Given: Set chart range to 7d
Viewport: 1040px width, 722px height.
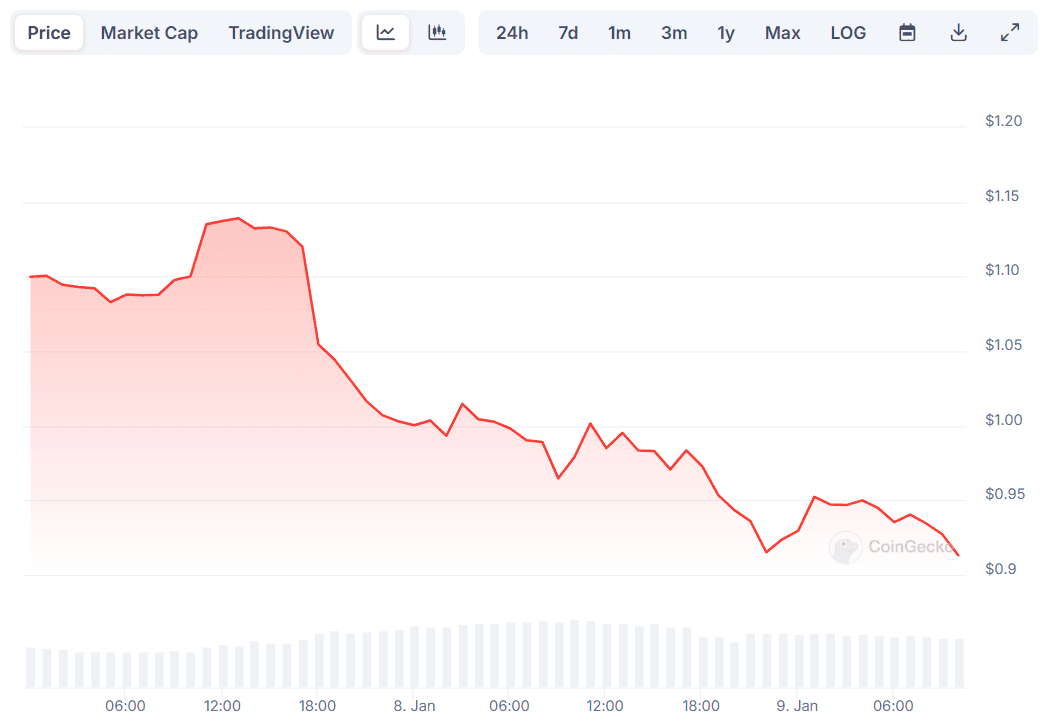Looking at the screenshot, I should tap(568, 33).
